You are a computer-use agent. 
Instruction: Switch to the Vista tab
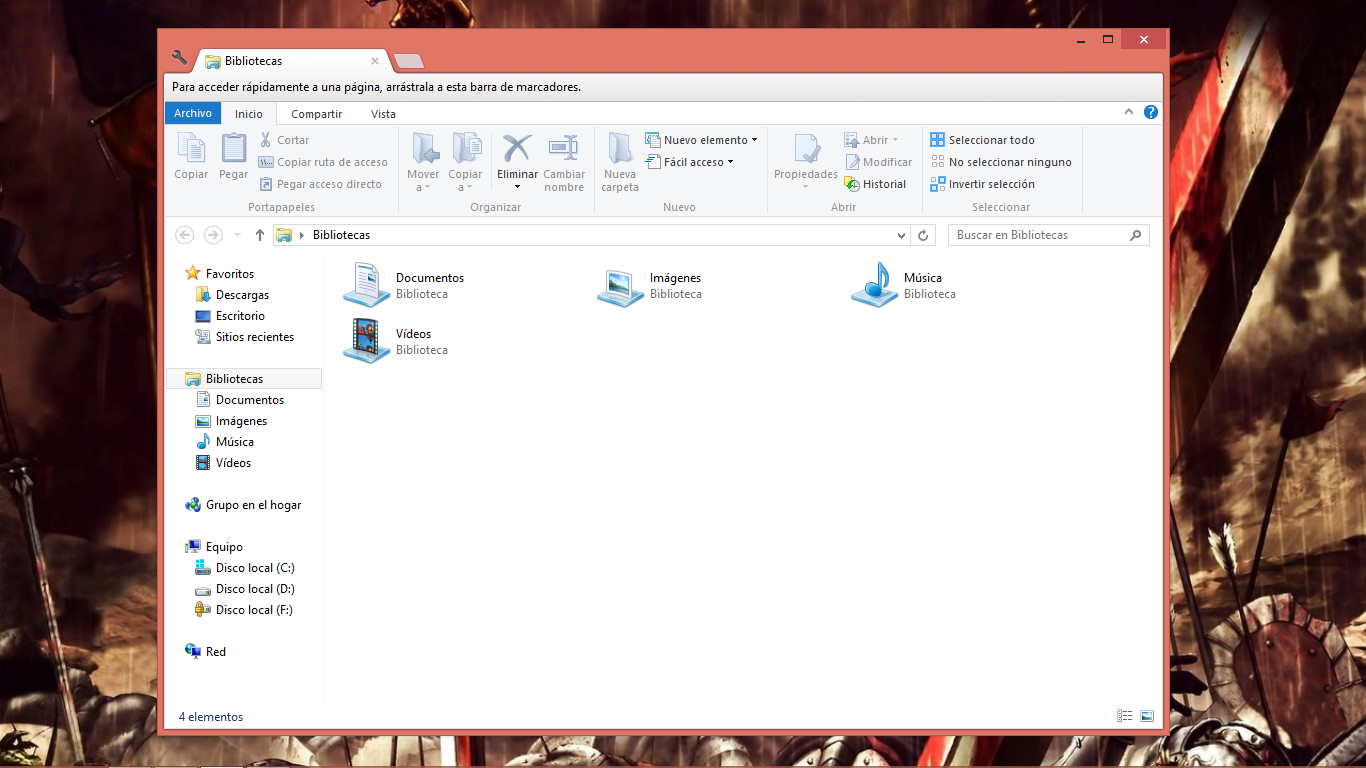(x=382, y=113)
